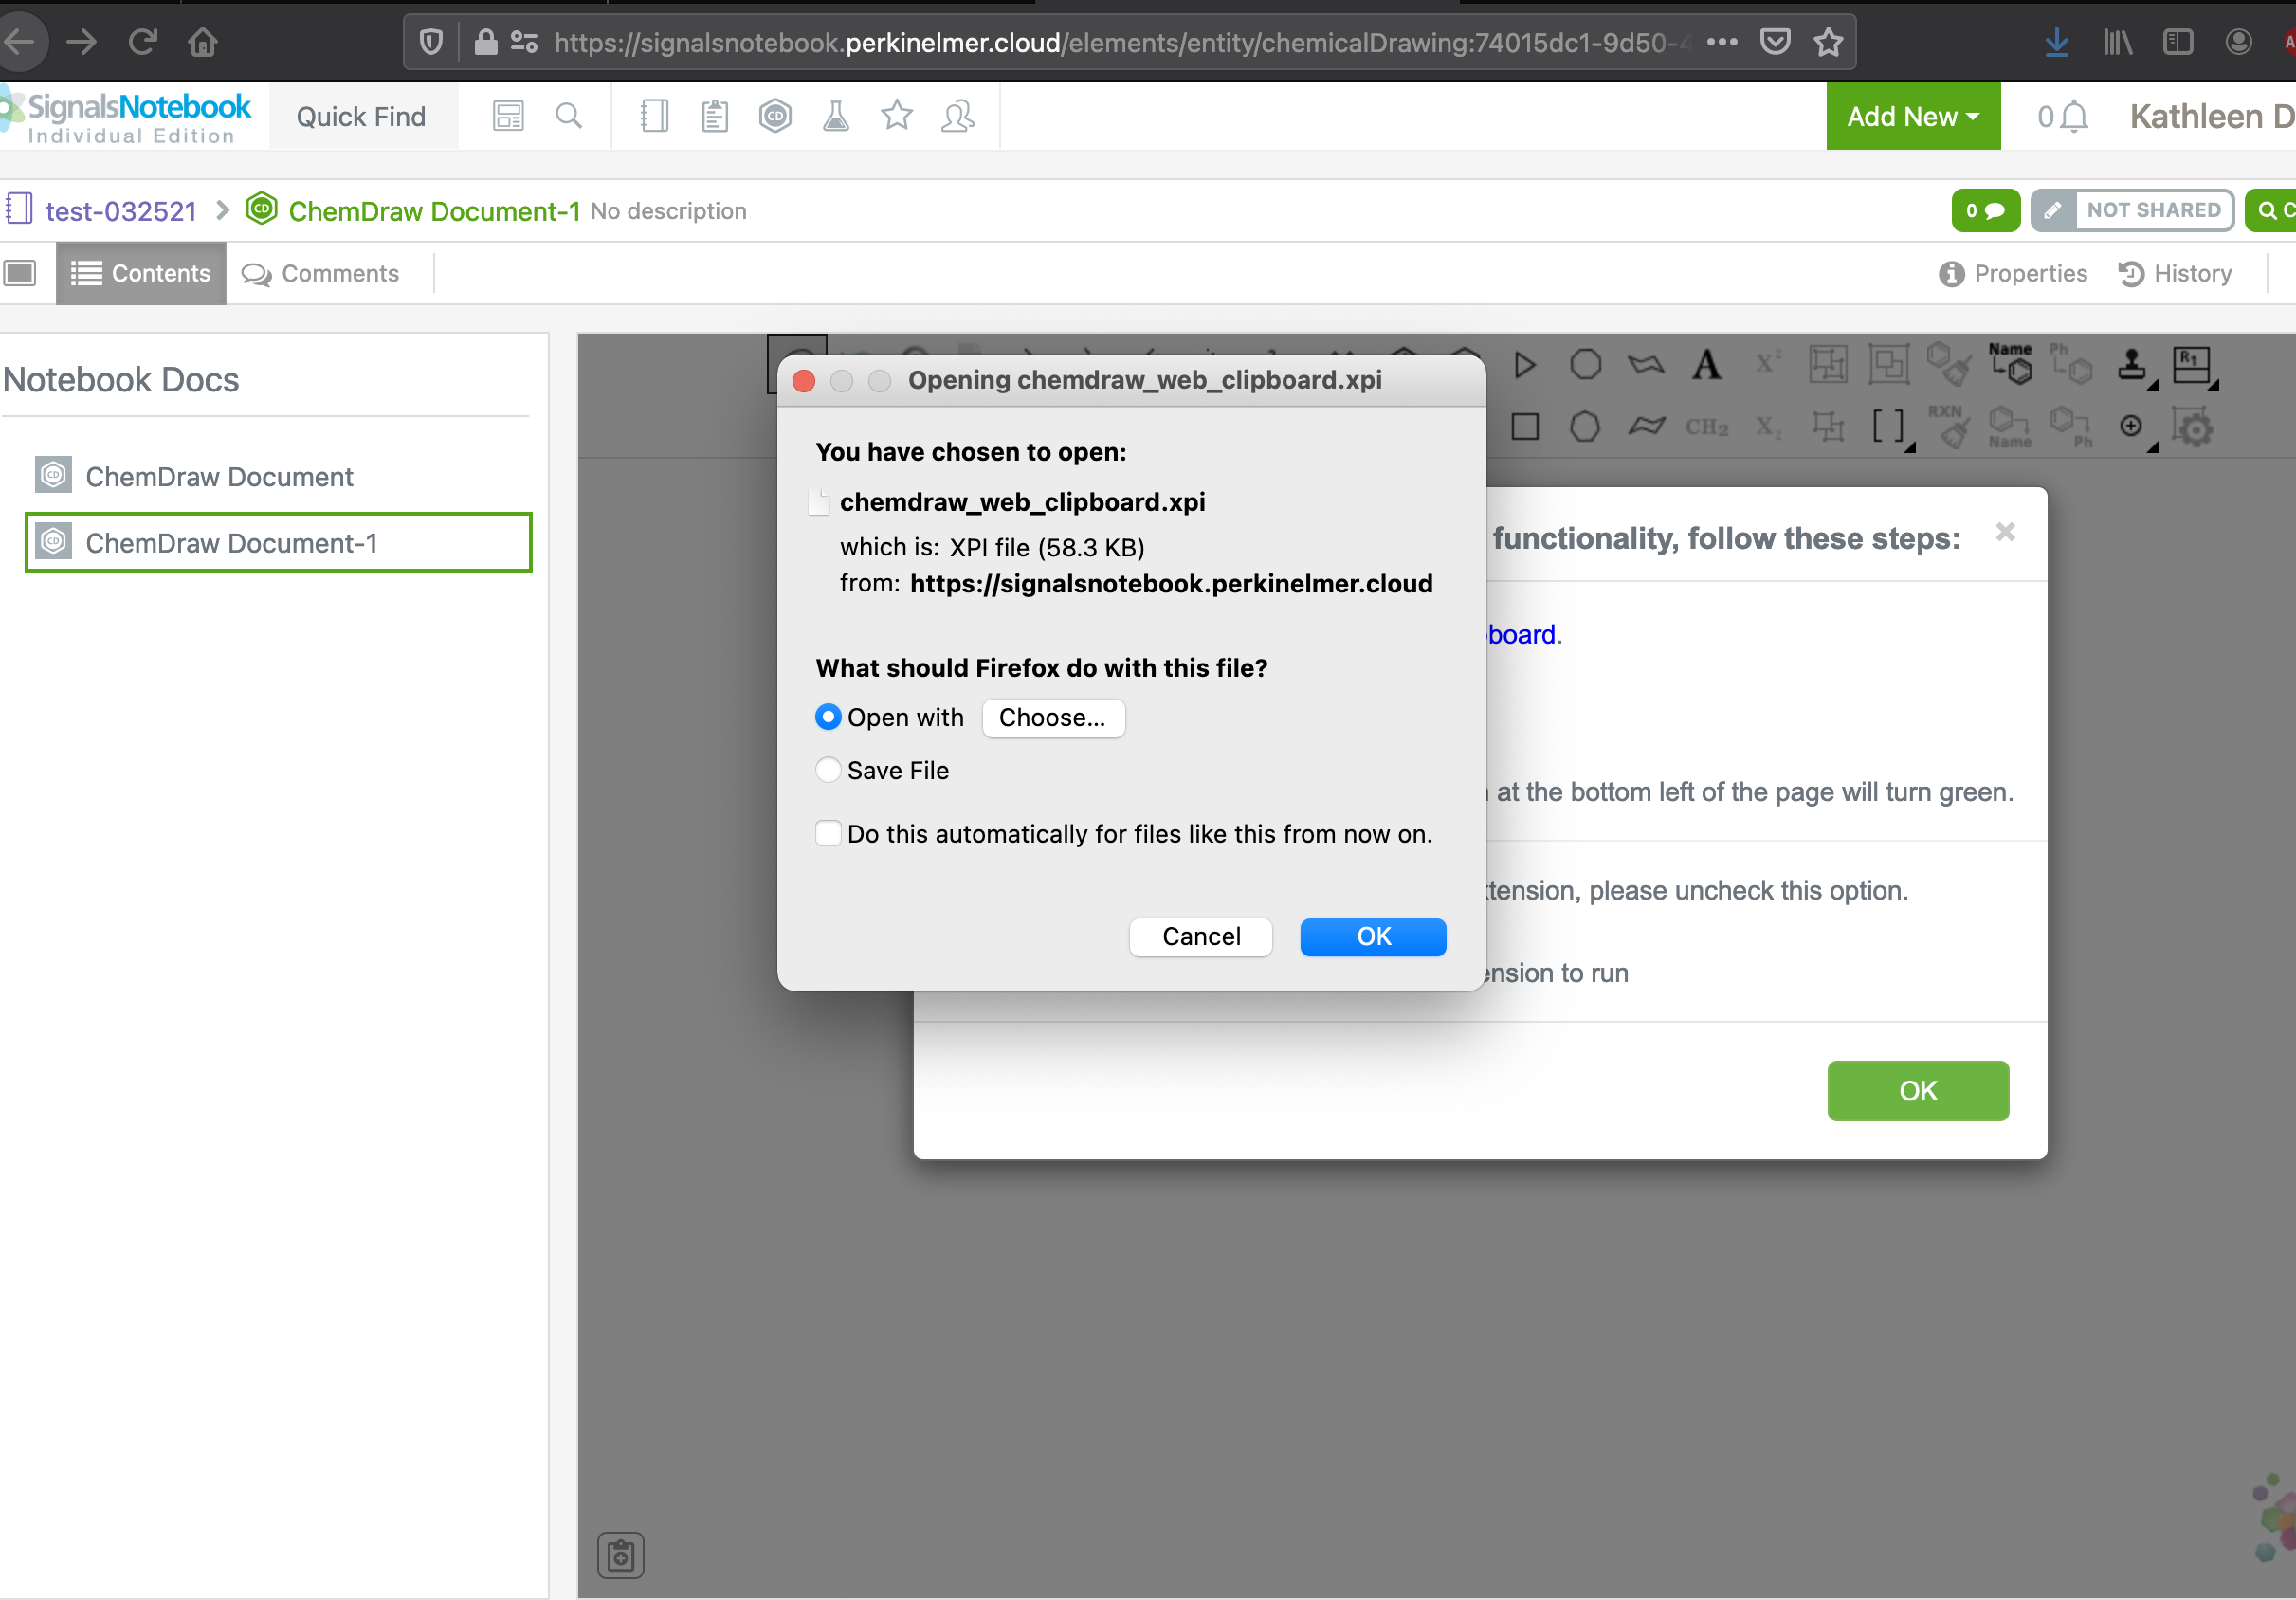Click the SignalsNotebook logo
2296x1600 pixels.
(126, 116)
